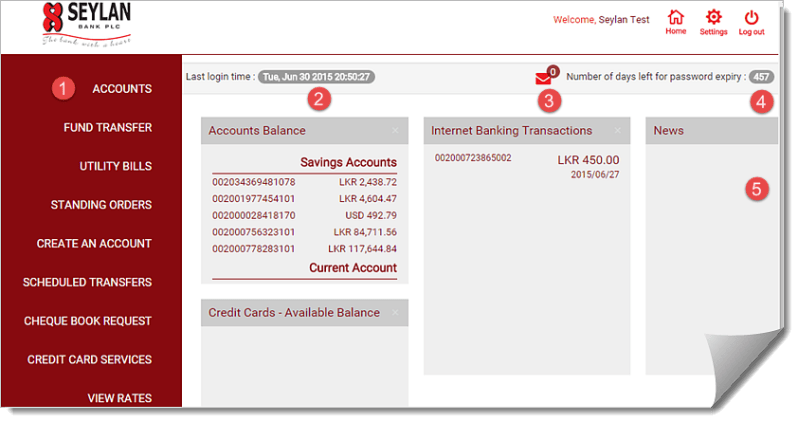Close the Internet Banking Transactions panel
Viewport: 798px width, 422px height.
pos(617,131)
